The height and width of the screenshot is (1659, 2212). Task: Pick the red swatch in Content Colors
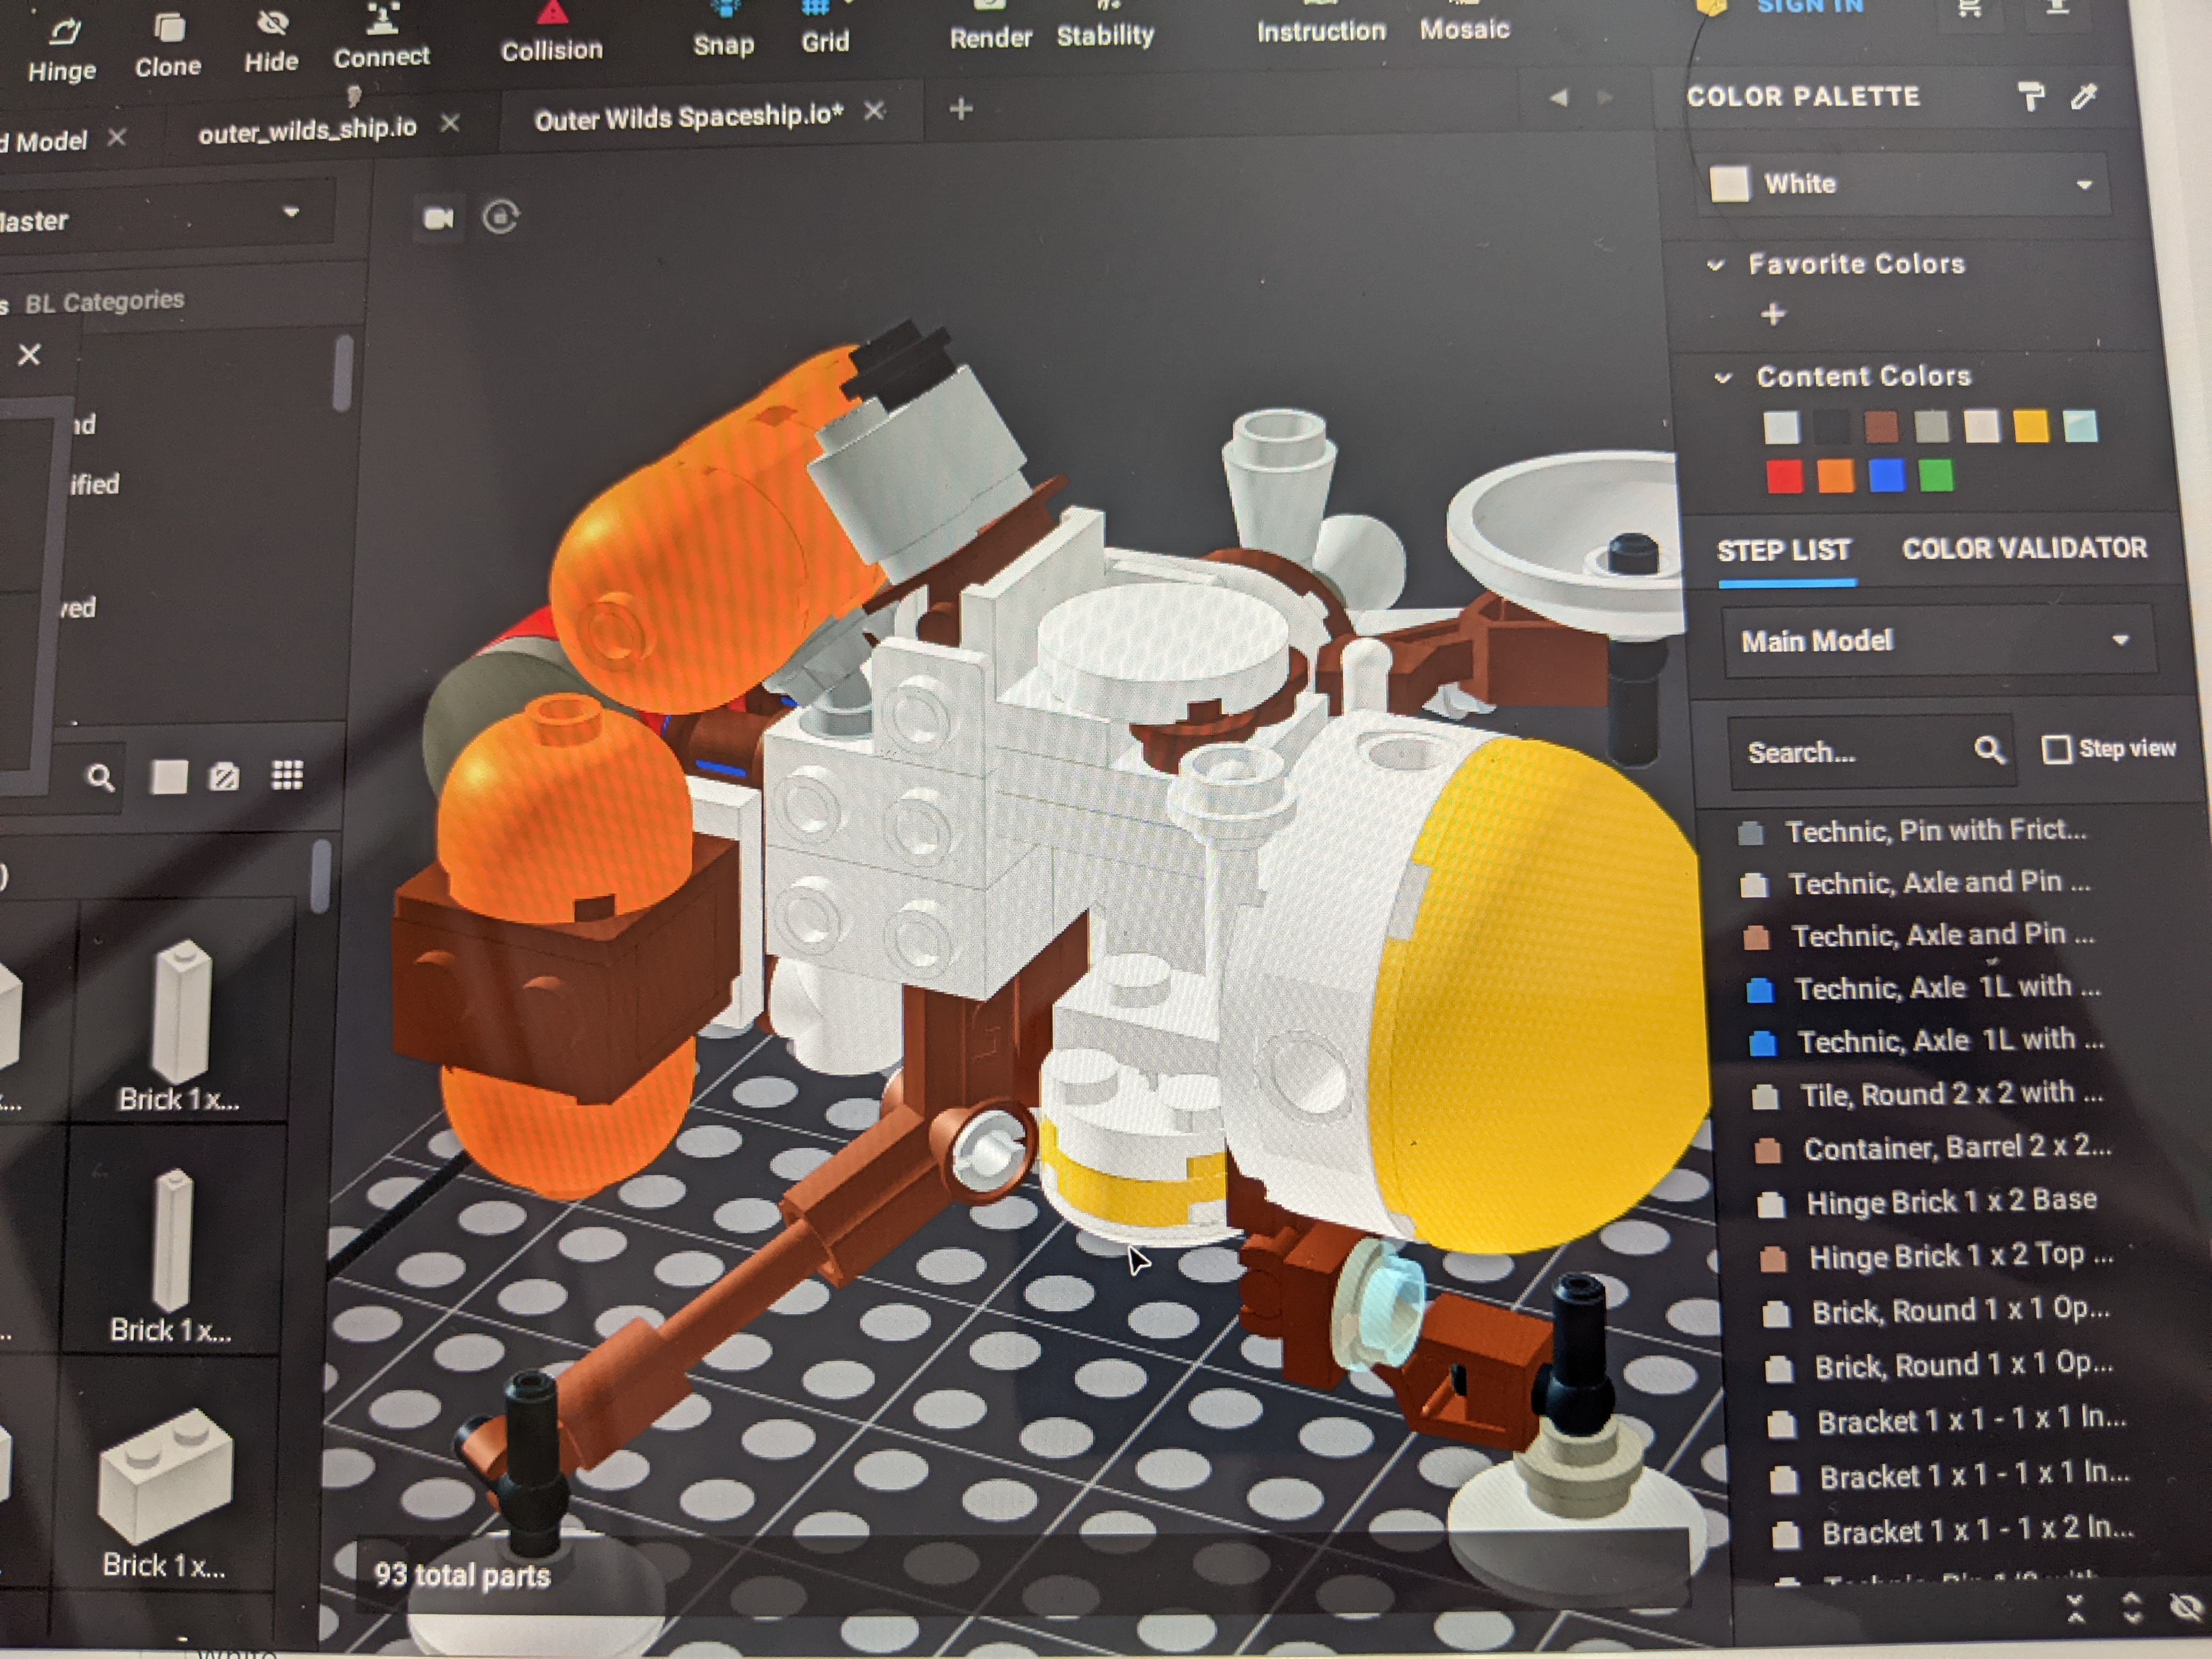1784,477
